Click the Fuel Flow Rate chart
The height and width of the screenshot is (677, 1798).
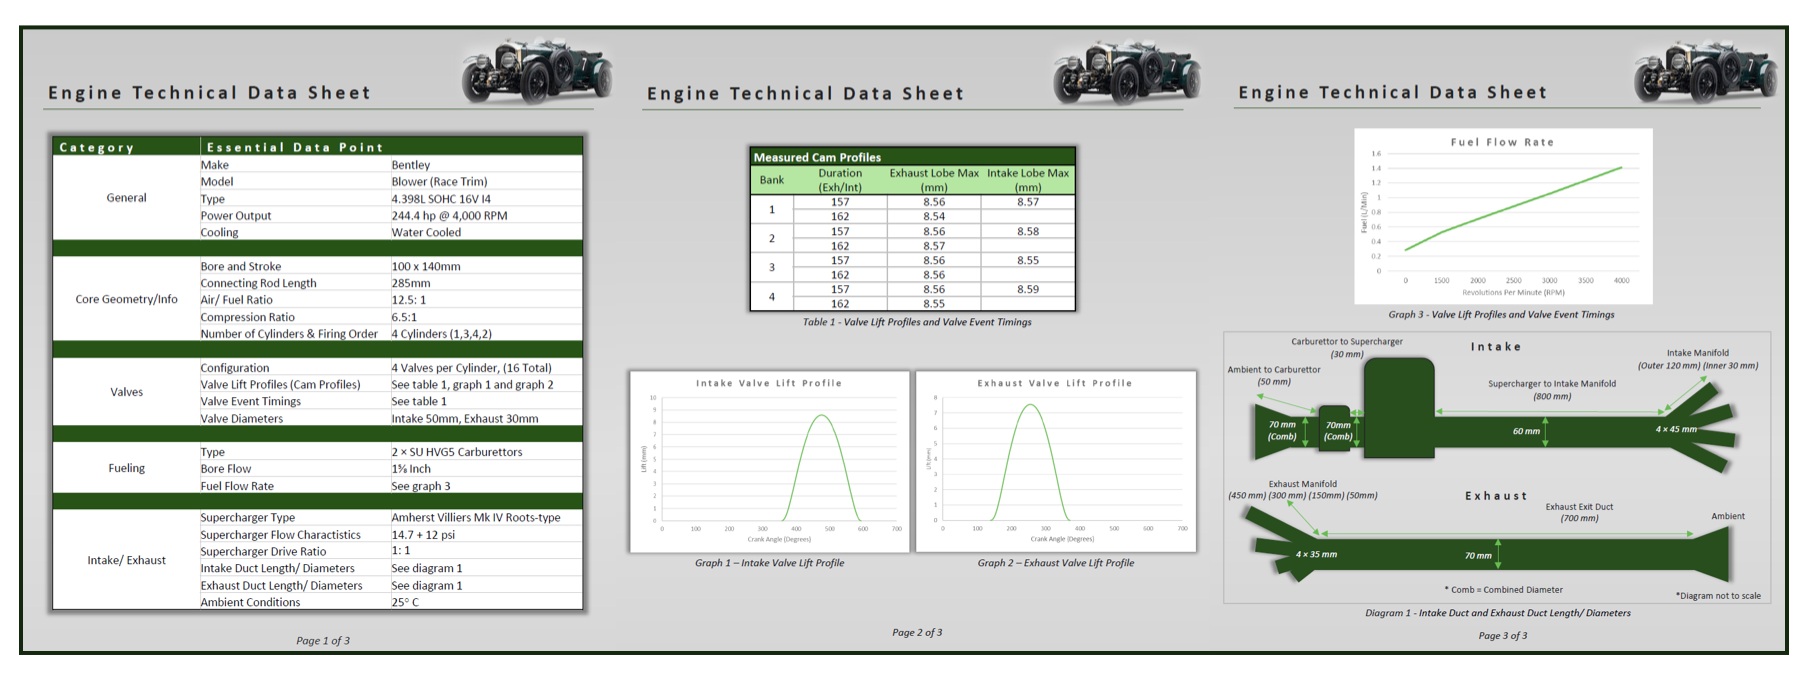tap(1503, 216)
